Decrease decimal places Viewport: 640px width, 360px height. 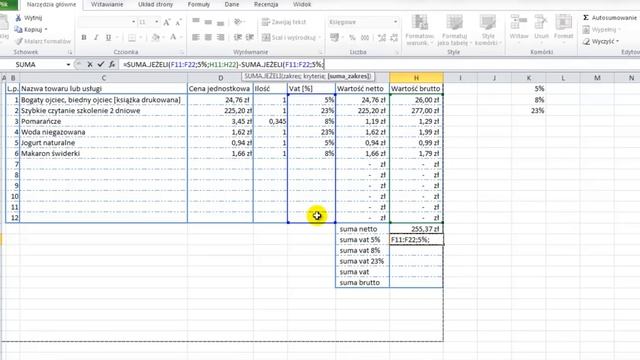click(394, 38)
